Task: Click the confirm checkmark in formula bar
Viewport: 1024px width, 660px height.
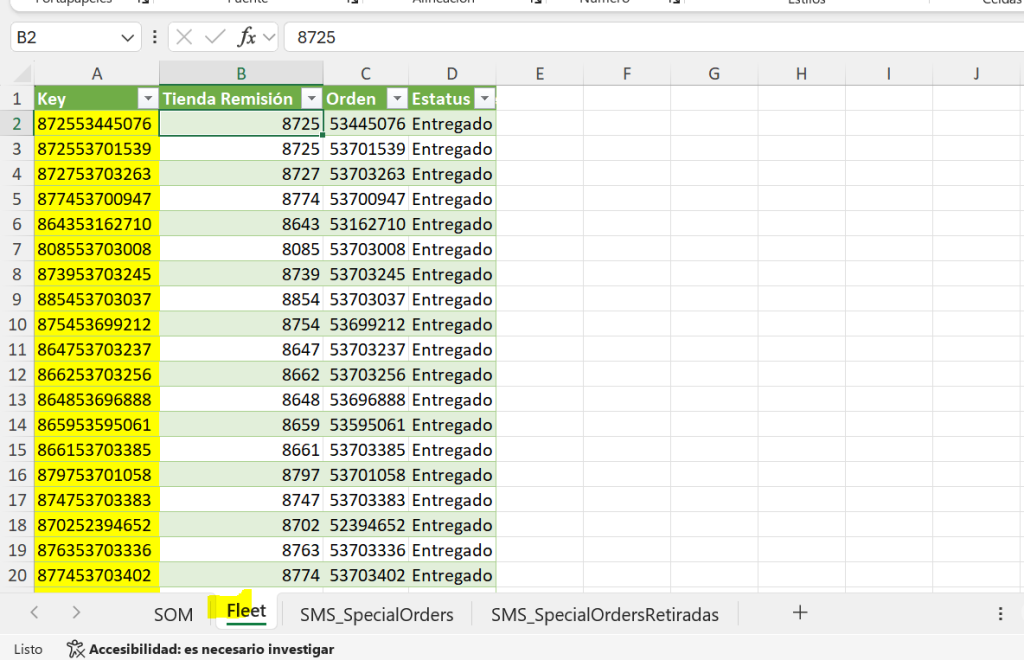Action: click(x=215, y=37)
